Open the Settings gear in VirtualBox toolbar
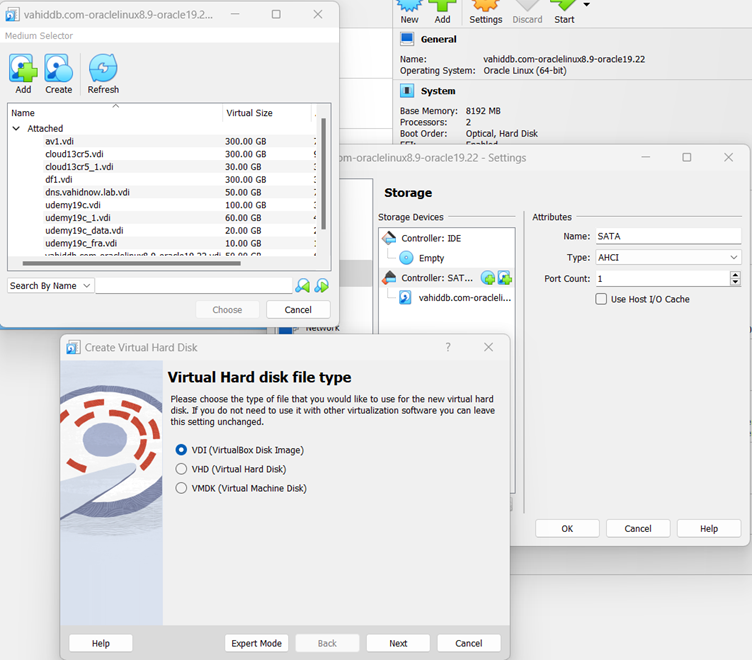This screenshot has height=660, width=752. [486, 10]
